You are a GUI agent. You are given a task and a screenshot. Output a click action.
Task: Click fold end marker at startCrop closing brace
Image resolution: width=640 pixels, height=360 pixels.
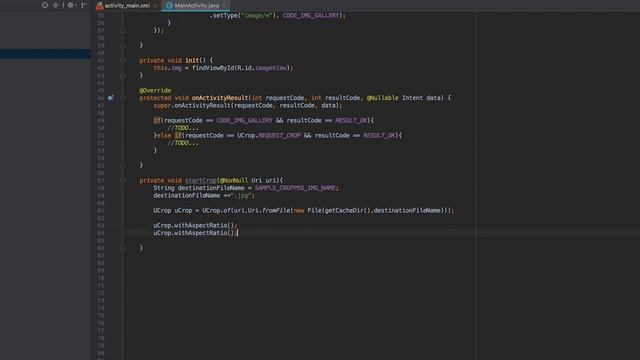coord(122,248)
